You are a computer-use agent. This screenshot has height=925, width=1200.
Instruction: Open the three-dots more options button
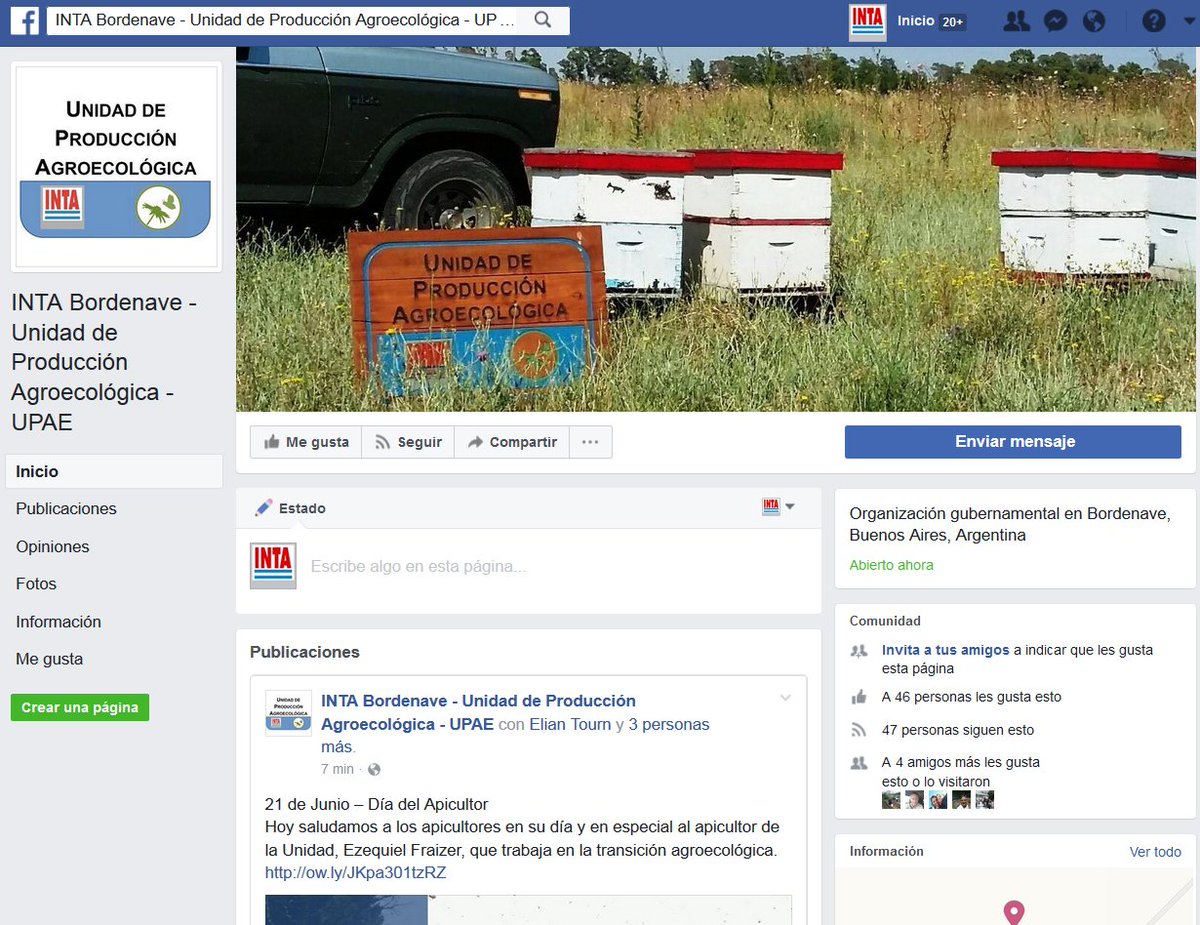click(591, 442)
